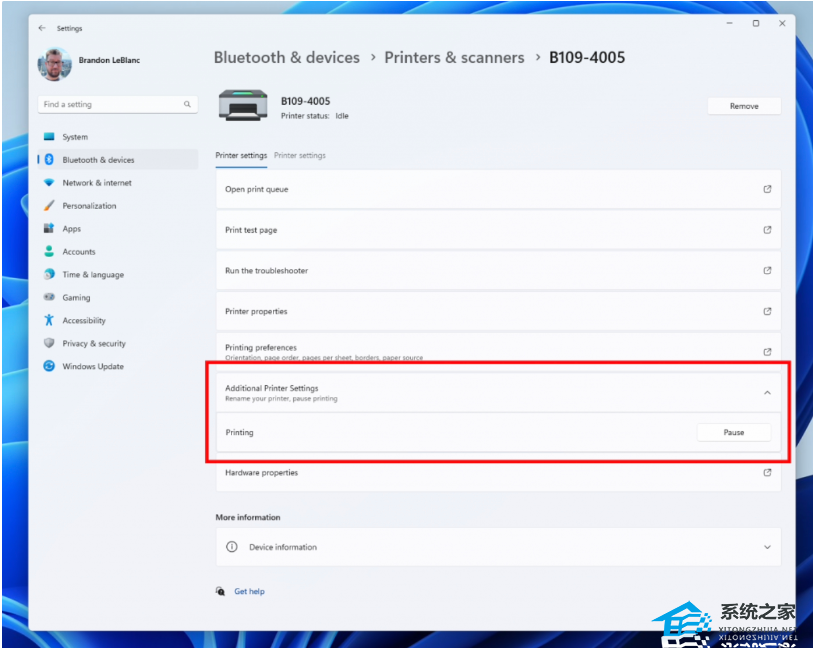
Task: Click Print test page external link icon
Action: [767, 230]
